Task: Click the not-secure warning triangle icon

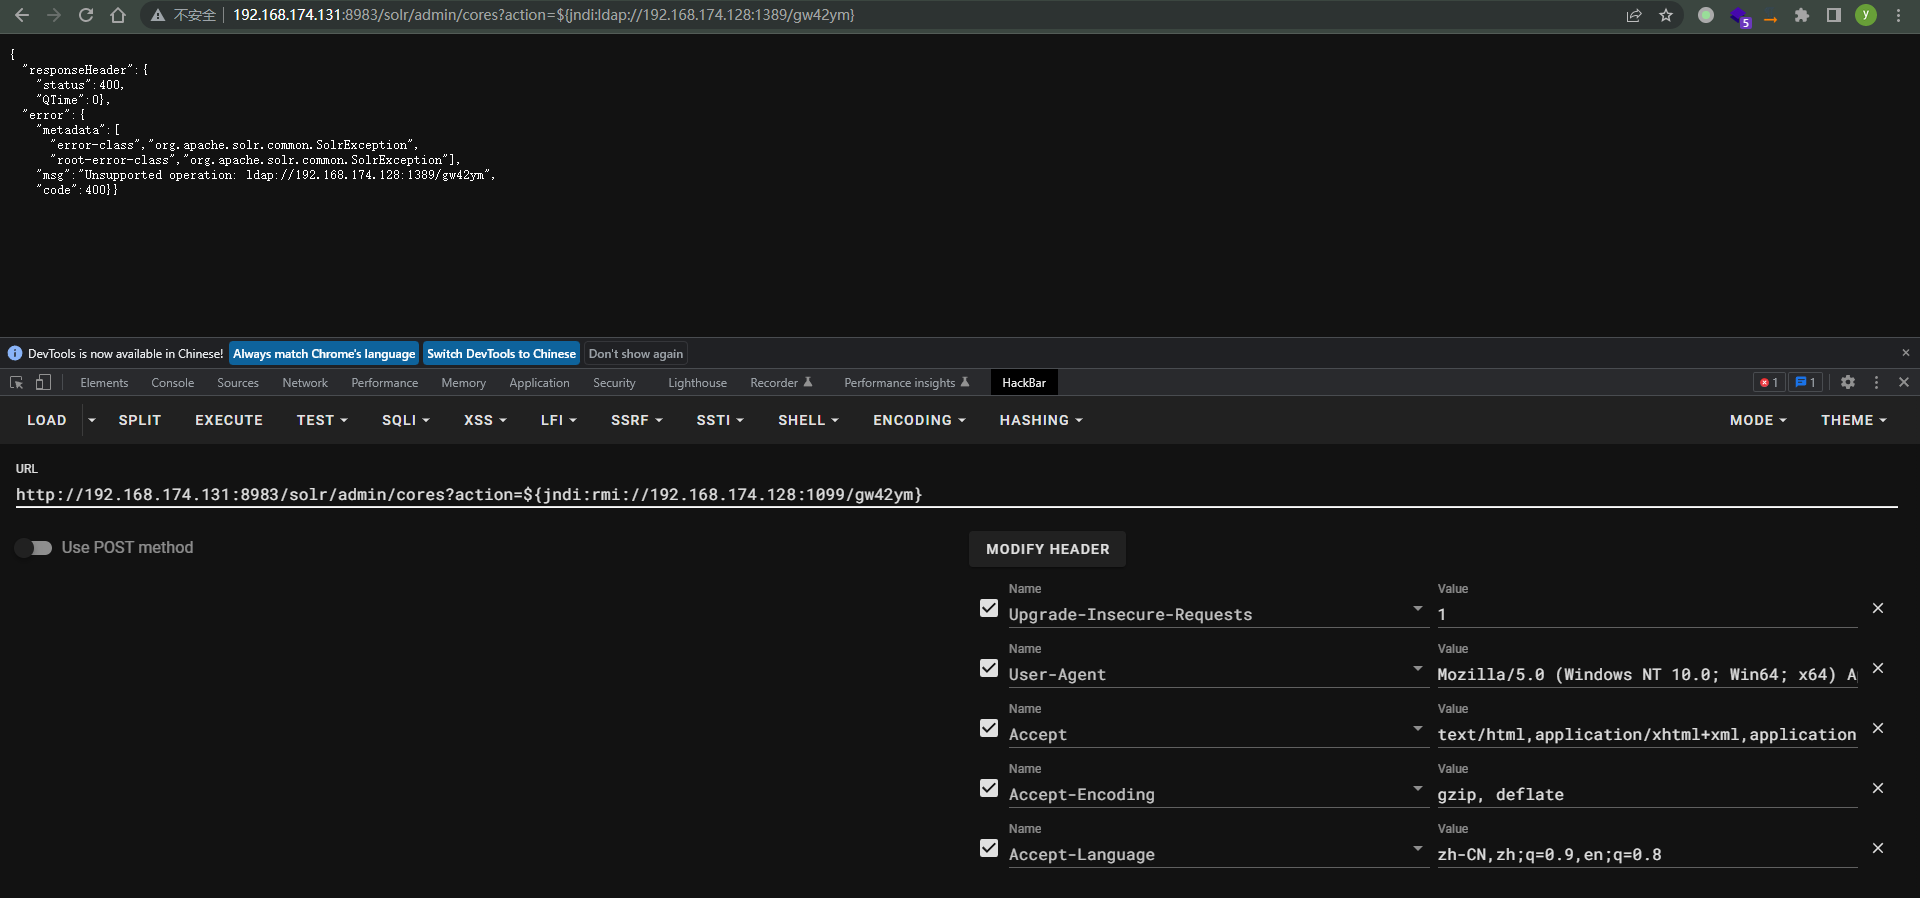Action: (157, 15)
